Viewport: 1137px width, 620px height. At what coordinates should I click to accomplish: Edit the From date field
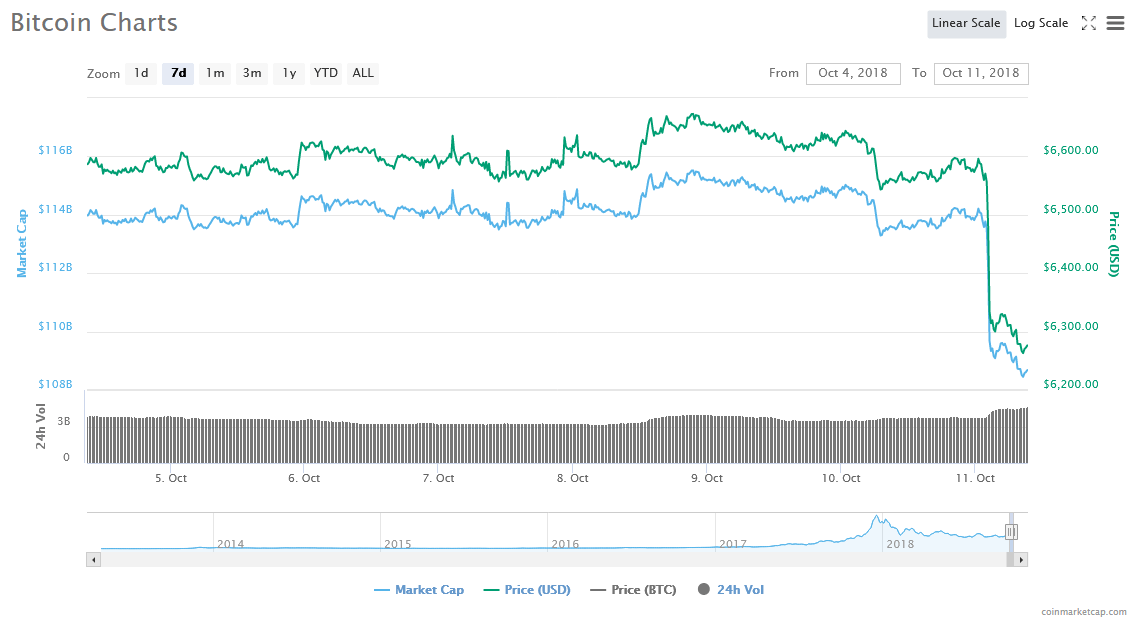pyautogui.click(x=853, y=73)
